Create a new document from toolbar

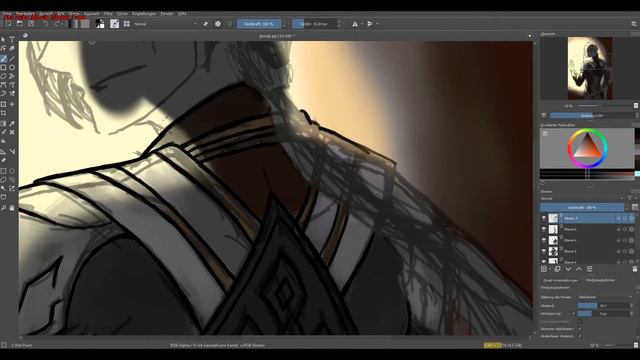8,24
